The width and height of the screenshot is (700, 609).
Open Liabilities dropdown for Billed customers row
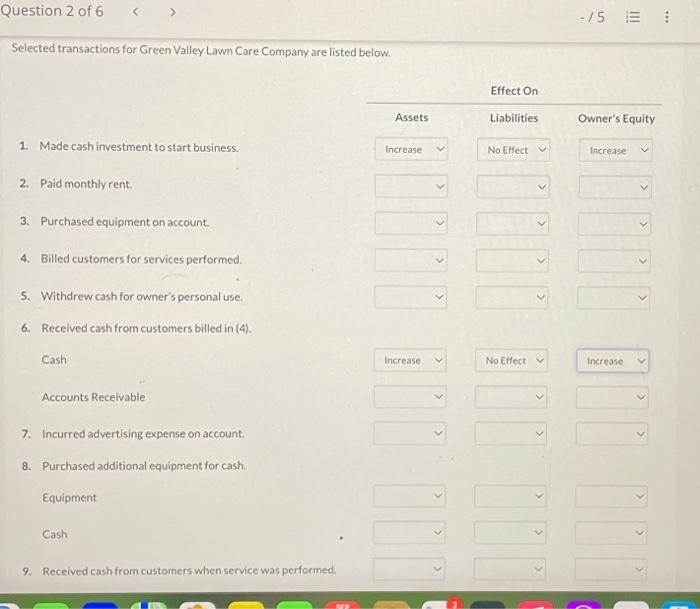tap(512, 260)
